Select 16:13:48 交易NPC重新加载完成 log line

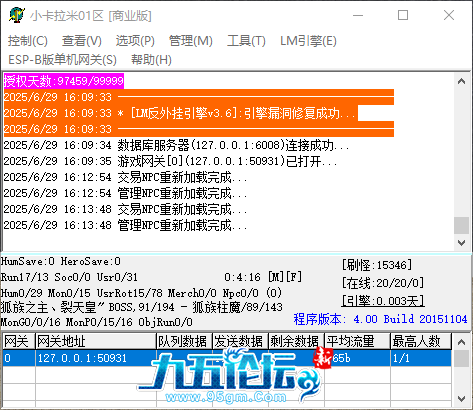coord(126,209)
